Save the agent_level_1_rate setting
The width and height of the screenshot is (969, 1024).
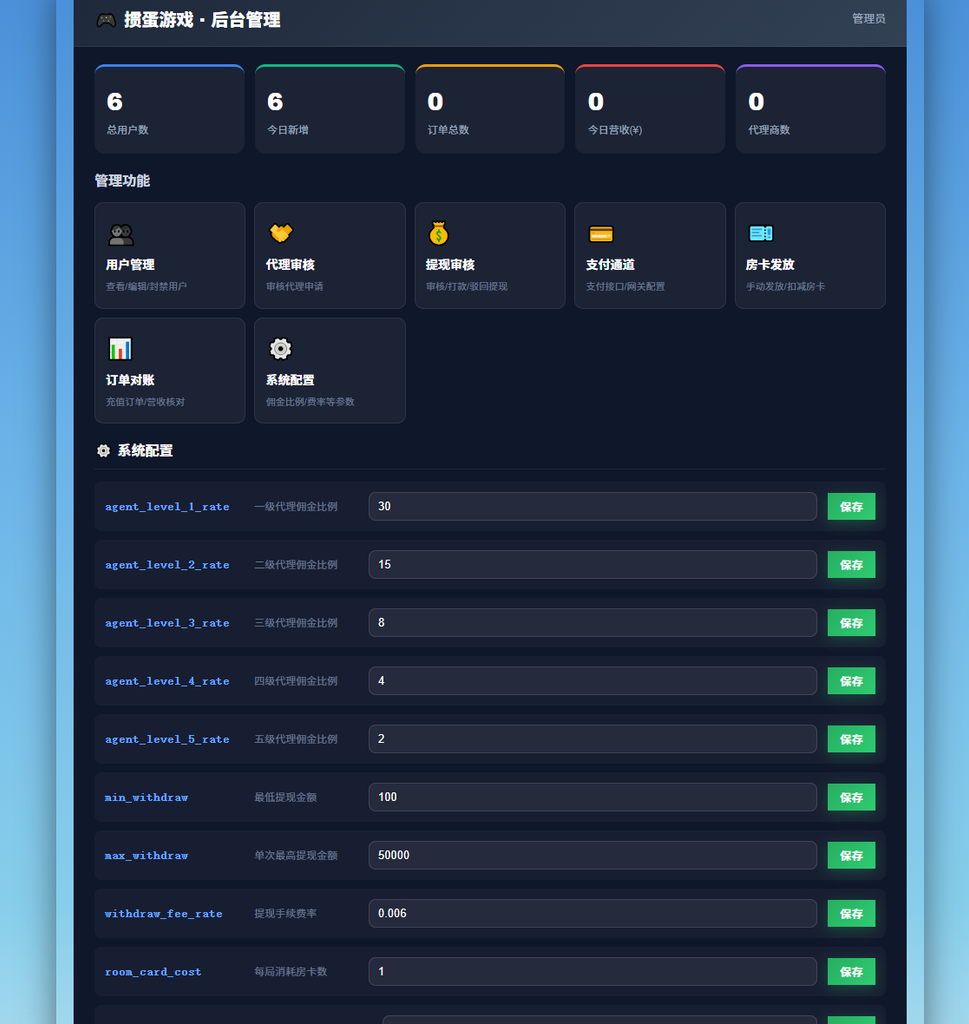[851, 507]
